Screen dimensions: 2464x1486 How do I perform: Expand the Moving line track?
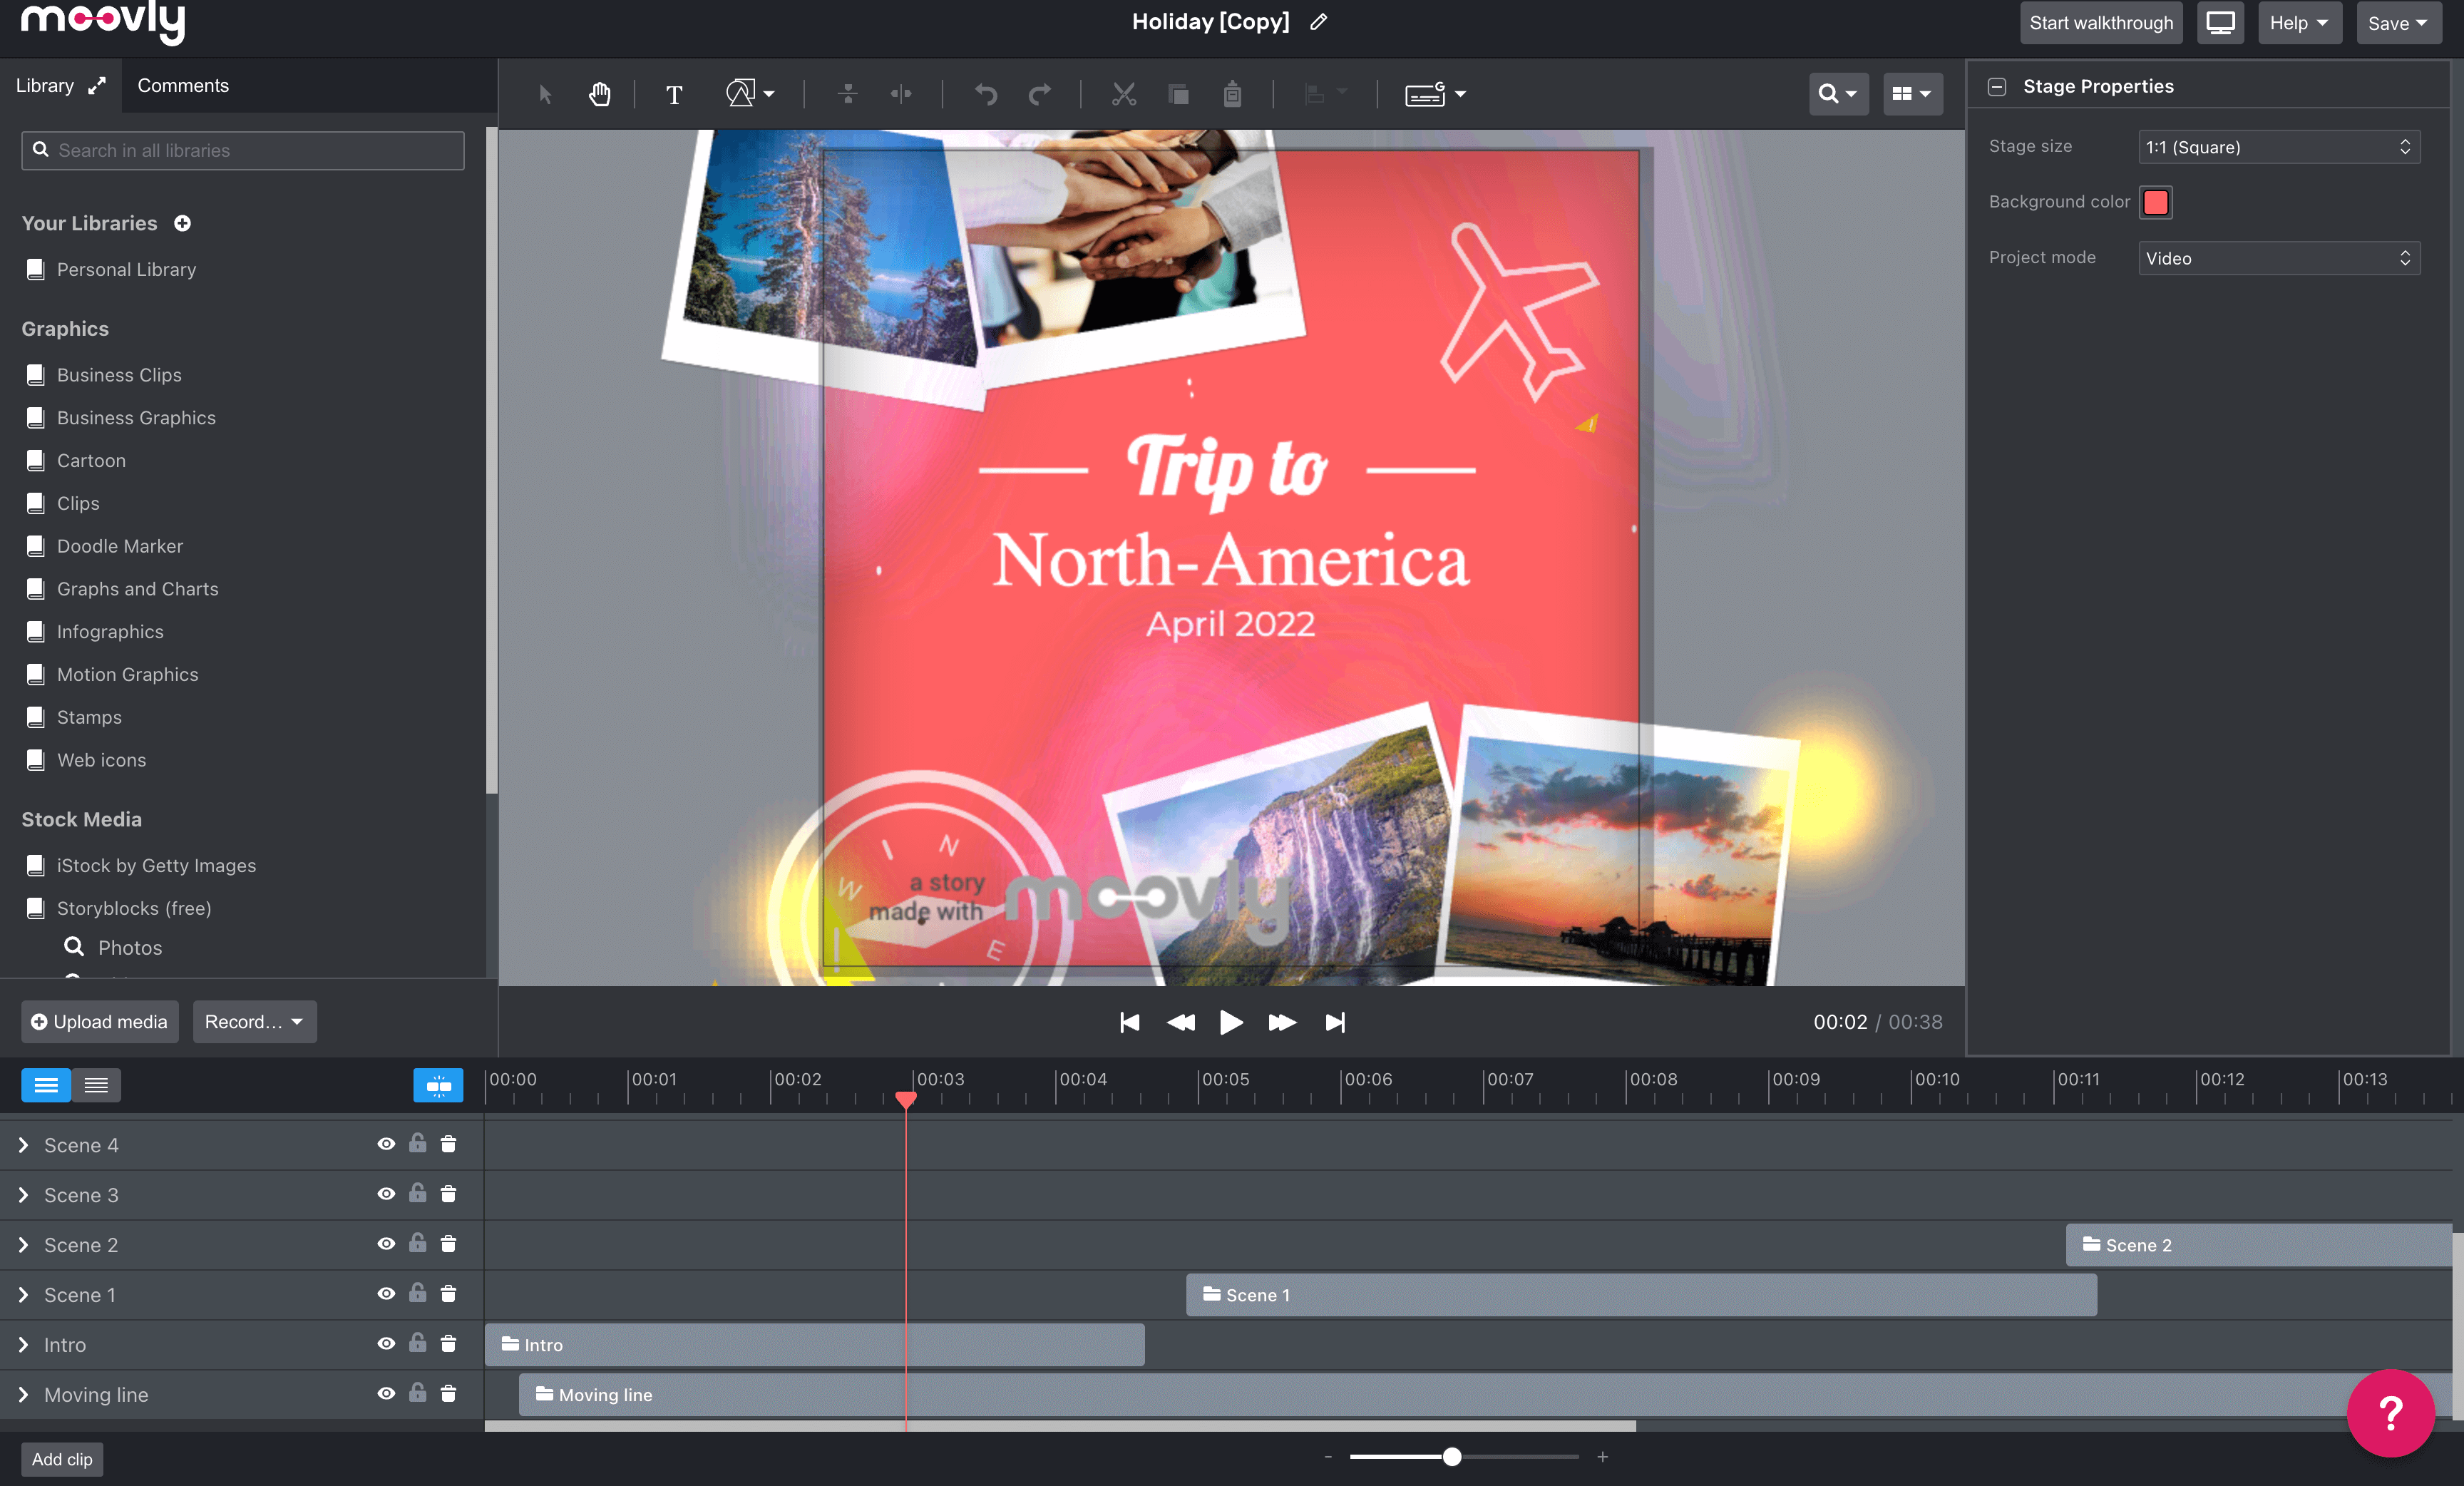tap(24, 1394)
